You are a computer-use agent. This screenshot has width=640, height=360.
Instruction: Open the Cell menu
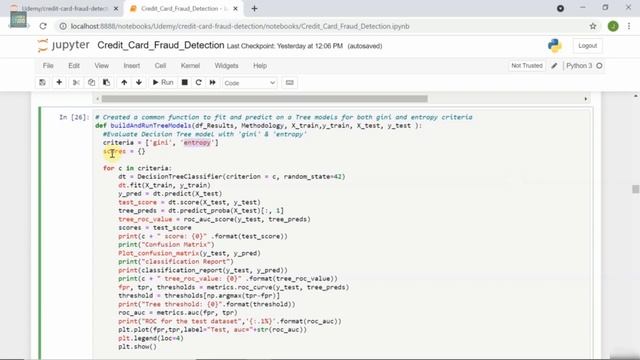pyautogui.click(x=160, y=66)
